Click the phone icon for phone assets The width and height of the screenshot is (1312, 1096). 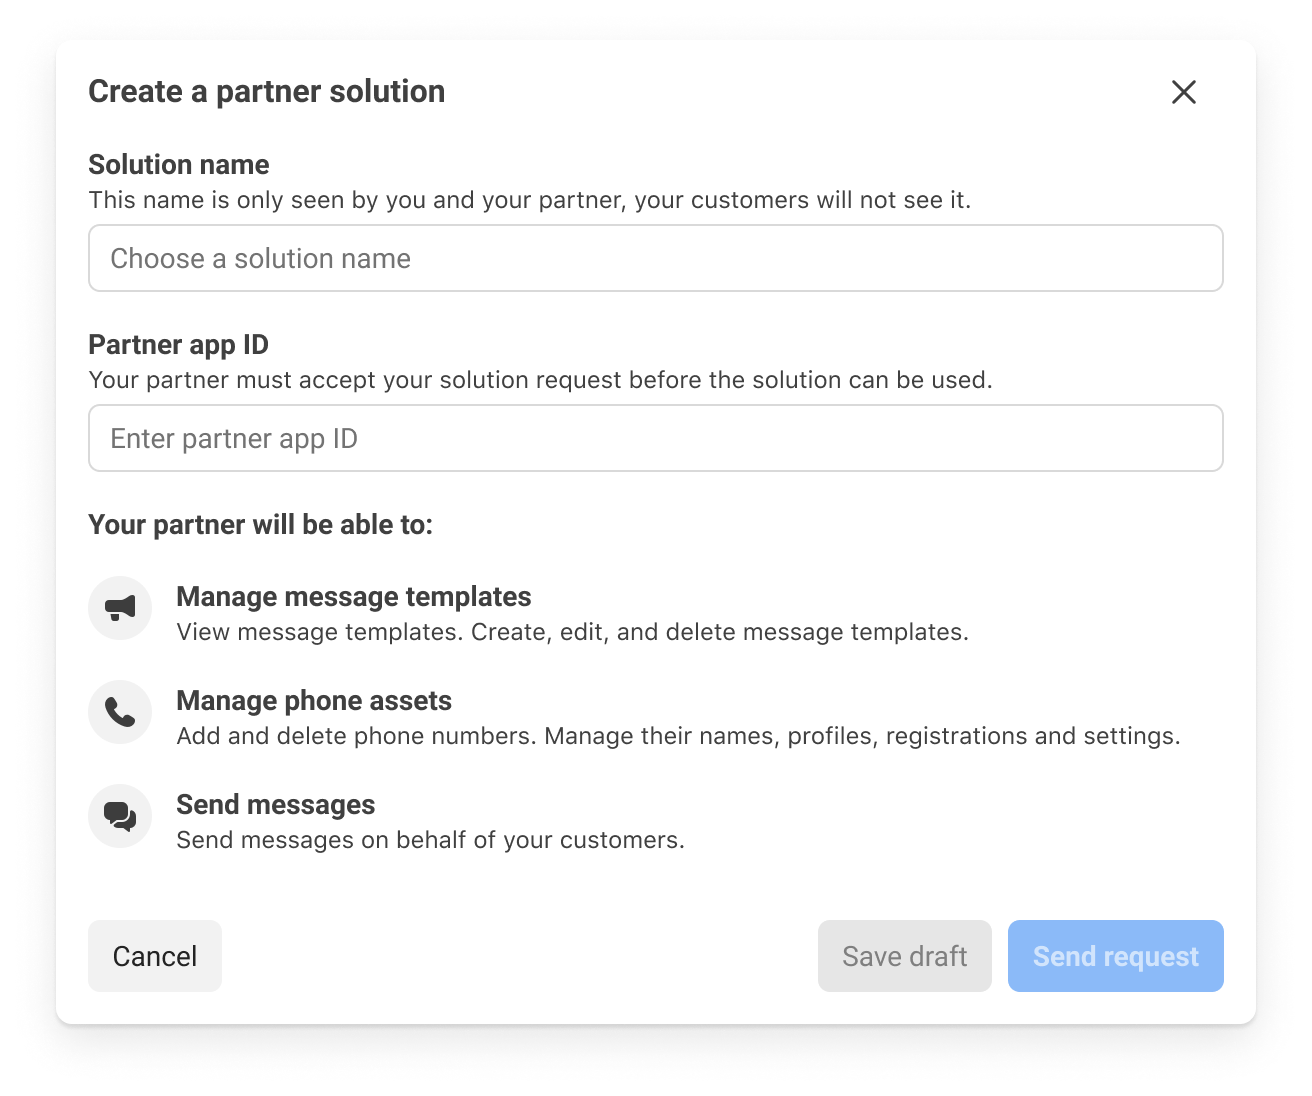point(119,711)
